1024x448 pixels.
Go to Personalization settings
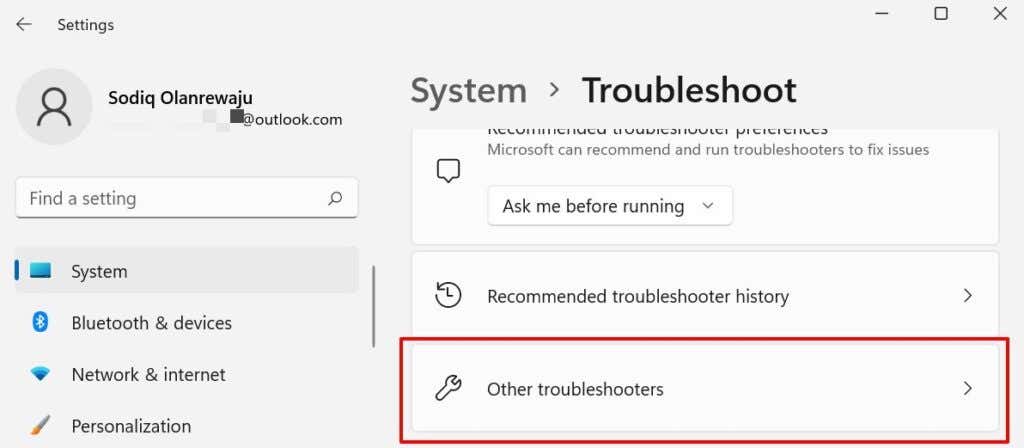[131, 426]
